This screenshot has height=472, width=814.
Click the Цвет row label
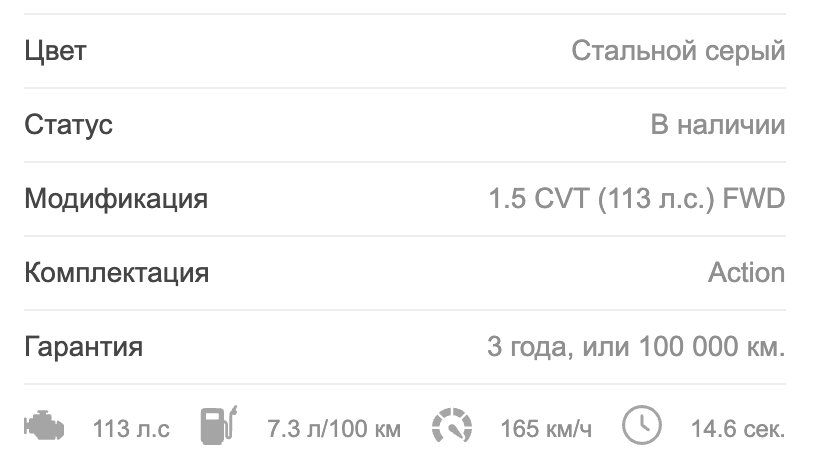[55, 51]
